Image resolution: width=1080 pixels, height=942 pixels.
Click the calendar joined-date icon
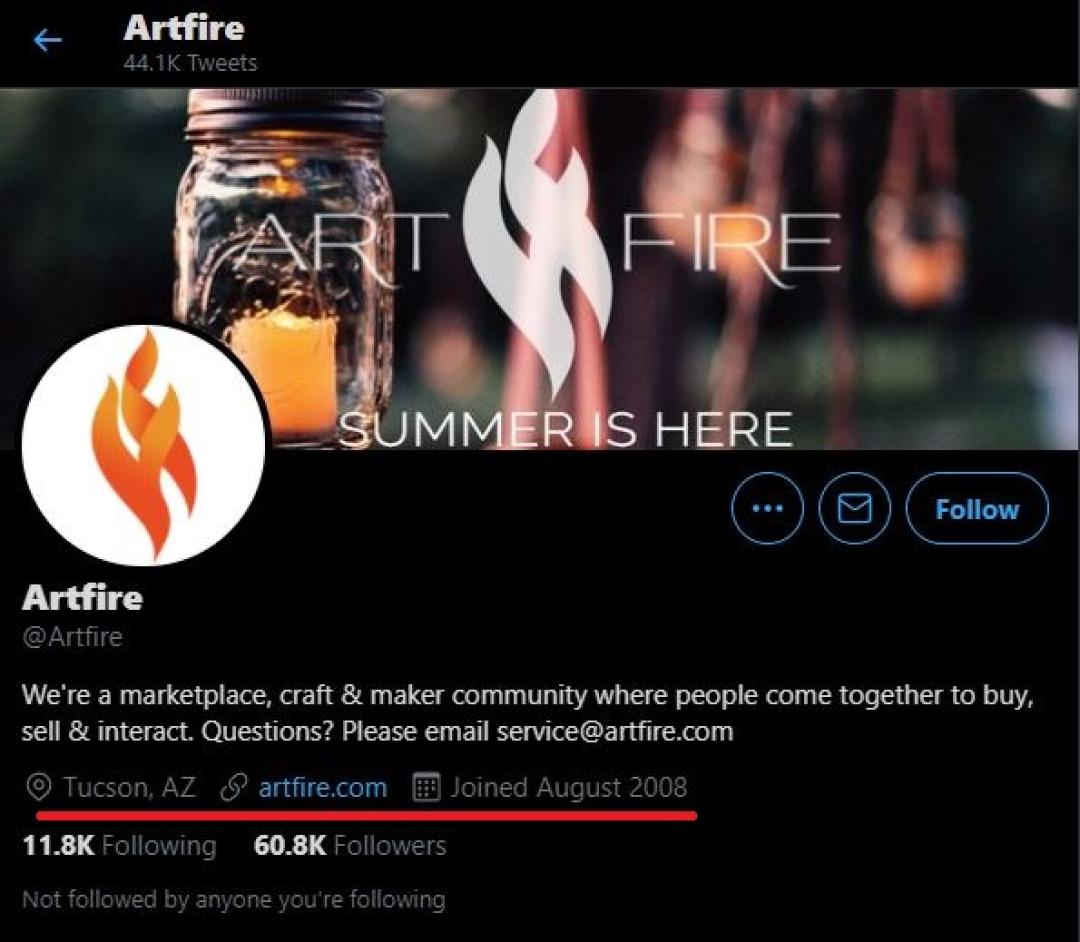click(426, 787)
